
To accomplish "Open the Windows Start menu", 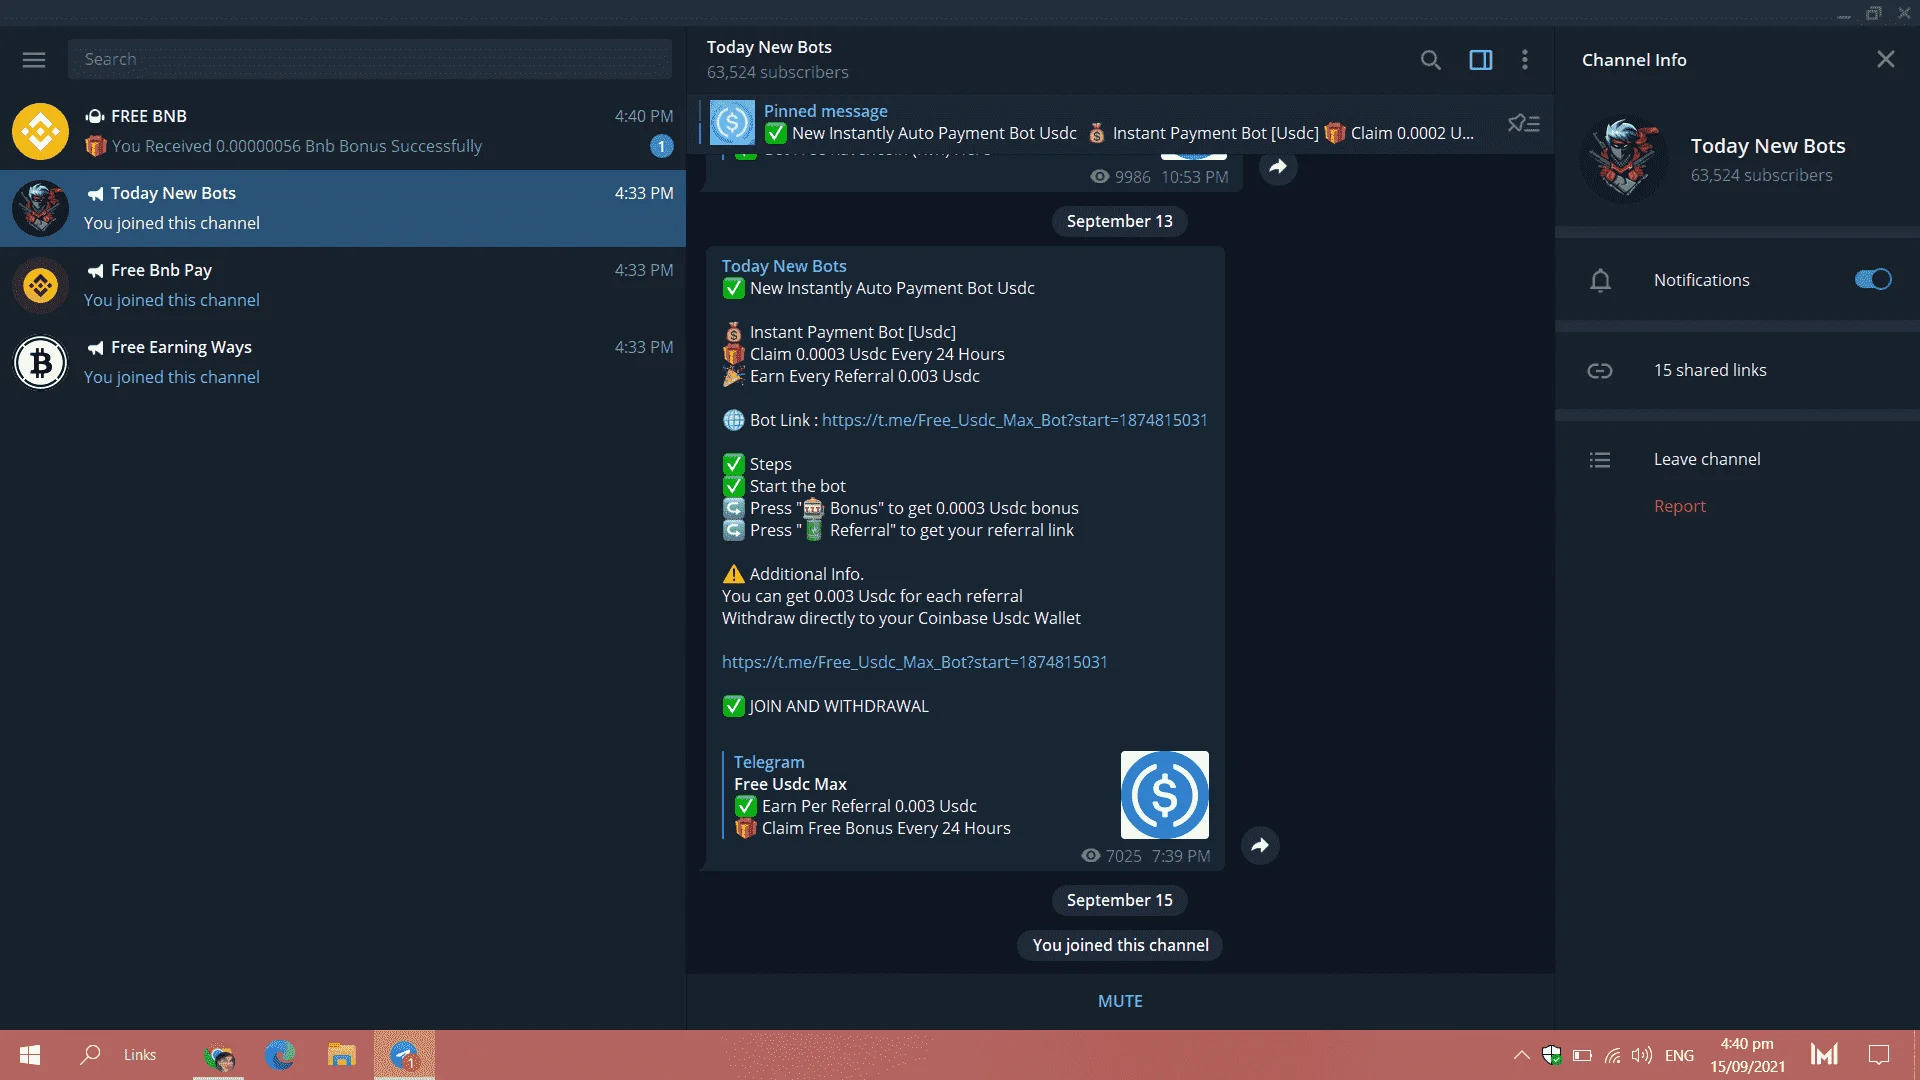I will point(30,1055).
